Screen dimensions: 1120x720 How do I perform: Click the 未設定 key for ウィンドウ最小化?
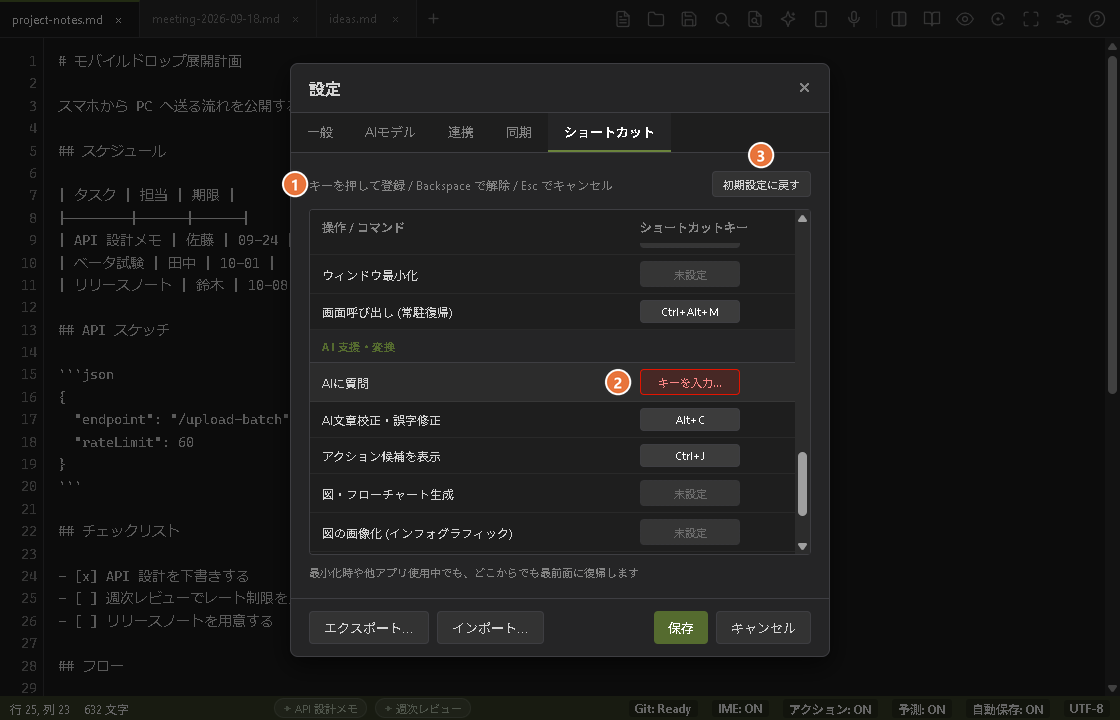(689, 274)
